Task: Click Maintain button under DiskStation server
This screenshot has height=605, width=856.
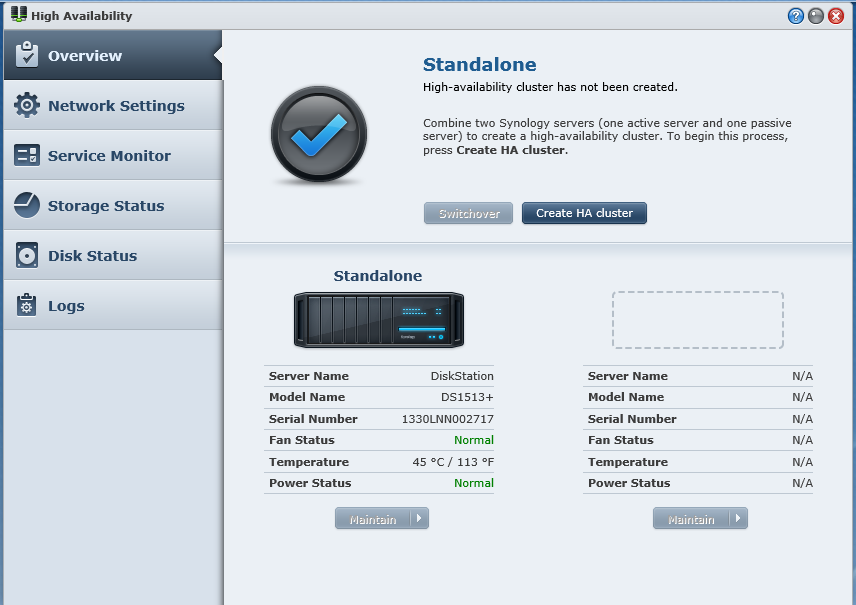Action: tap(373, 518)
